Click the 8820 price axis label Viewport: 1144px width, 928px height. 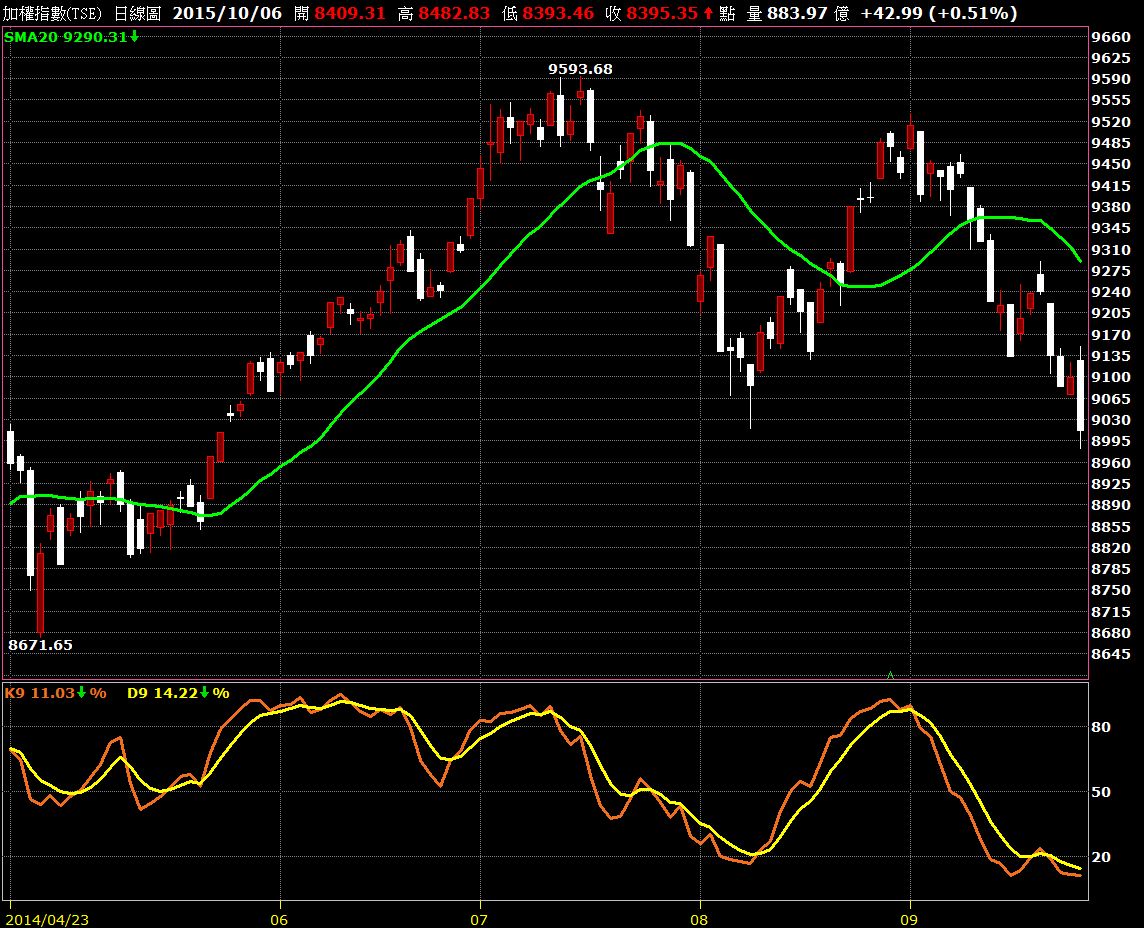click(x=1111, y=547)
